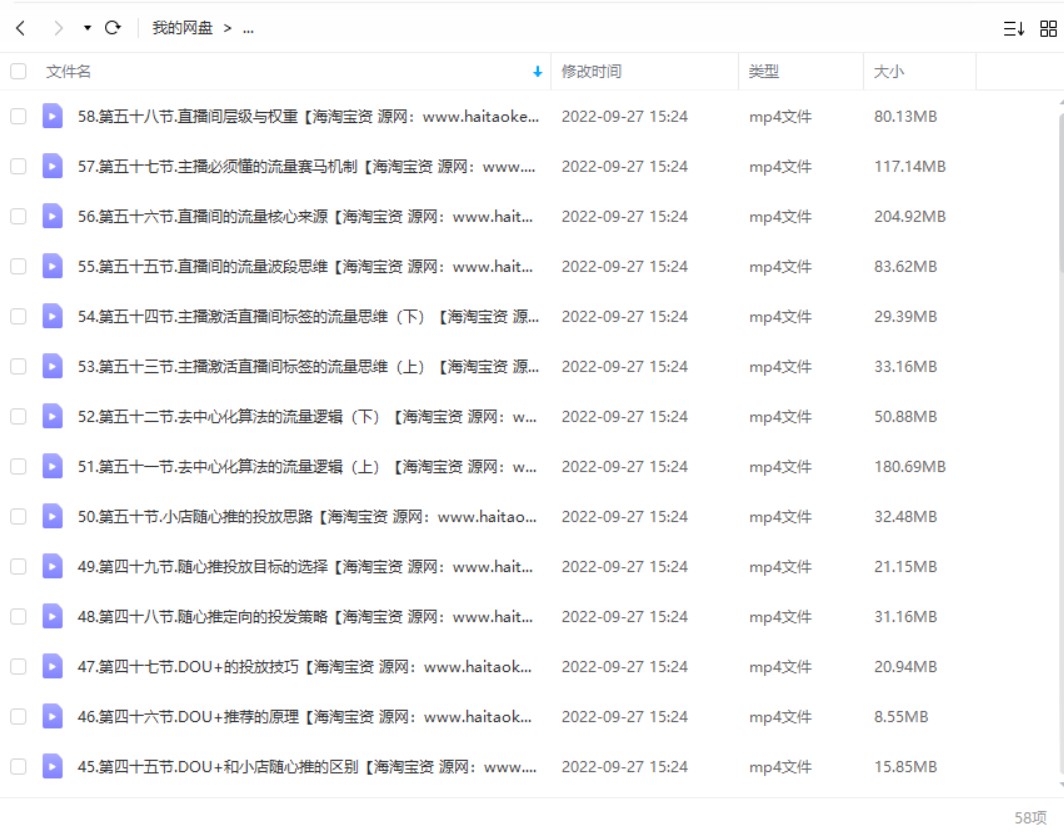This screenshot has height=835, width=1064.
Task: Toggle the blue sort direction arrow
Action: [537, 71]
